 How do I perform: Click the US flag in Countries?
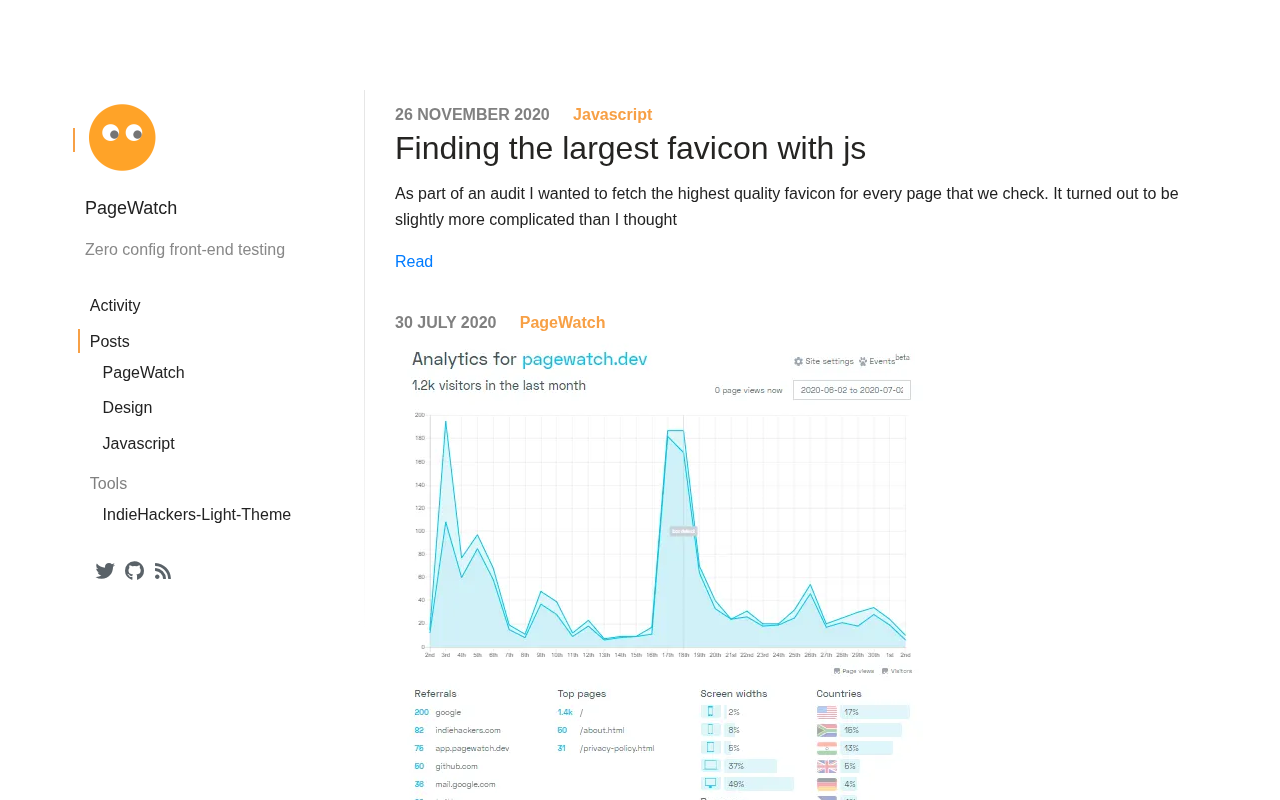827,712
